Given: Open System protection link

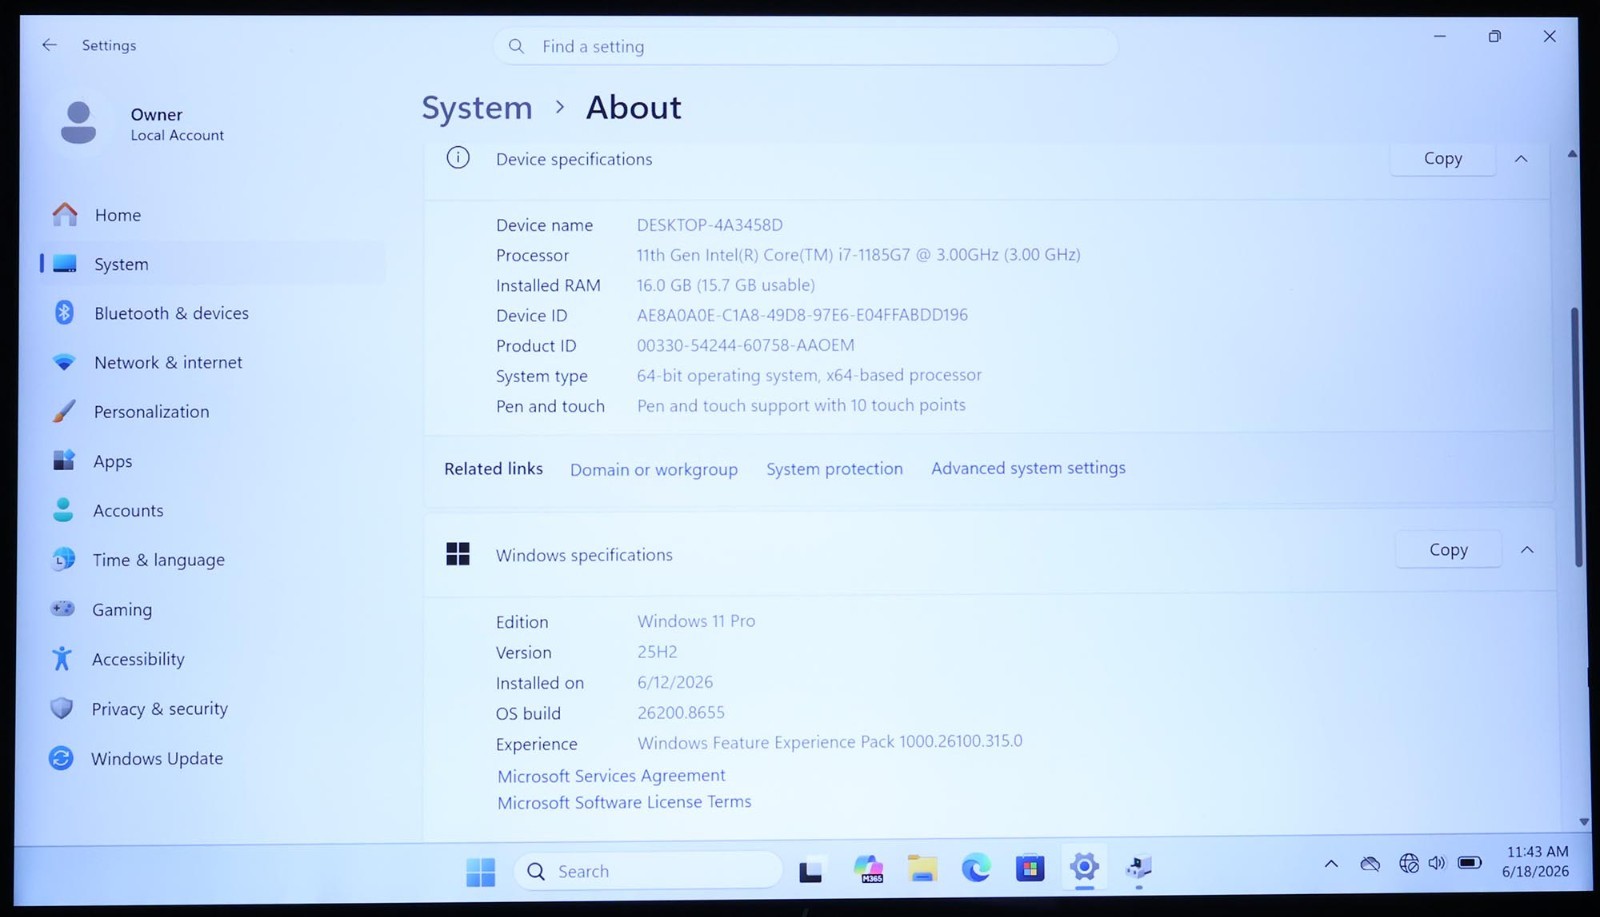Looking at the screenshot, I should 834,468.
